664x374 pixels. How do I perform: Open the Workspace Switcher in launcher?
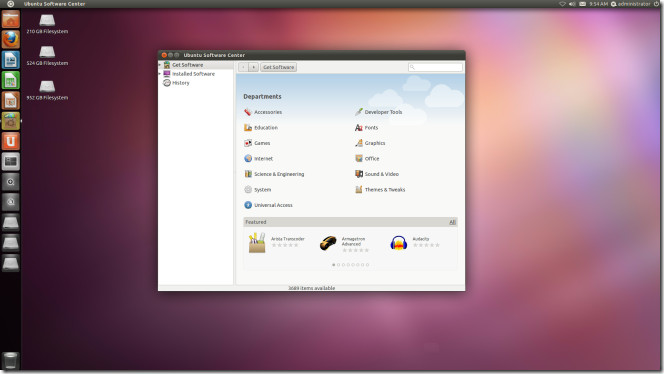[x=11, y=161]
